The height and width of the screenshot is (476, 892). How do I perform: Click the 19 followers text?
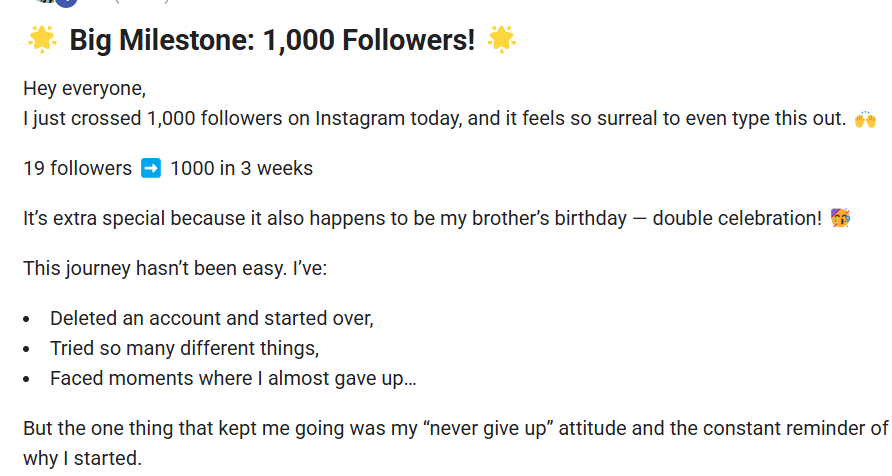click(77, 168)
